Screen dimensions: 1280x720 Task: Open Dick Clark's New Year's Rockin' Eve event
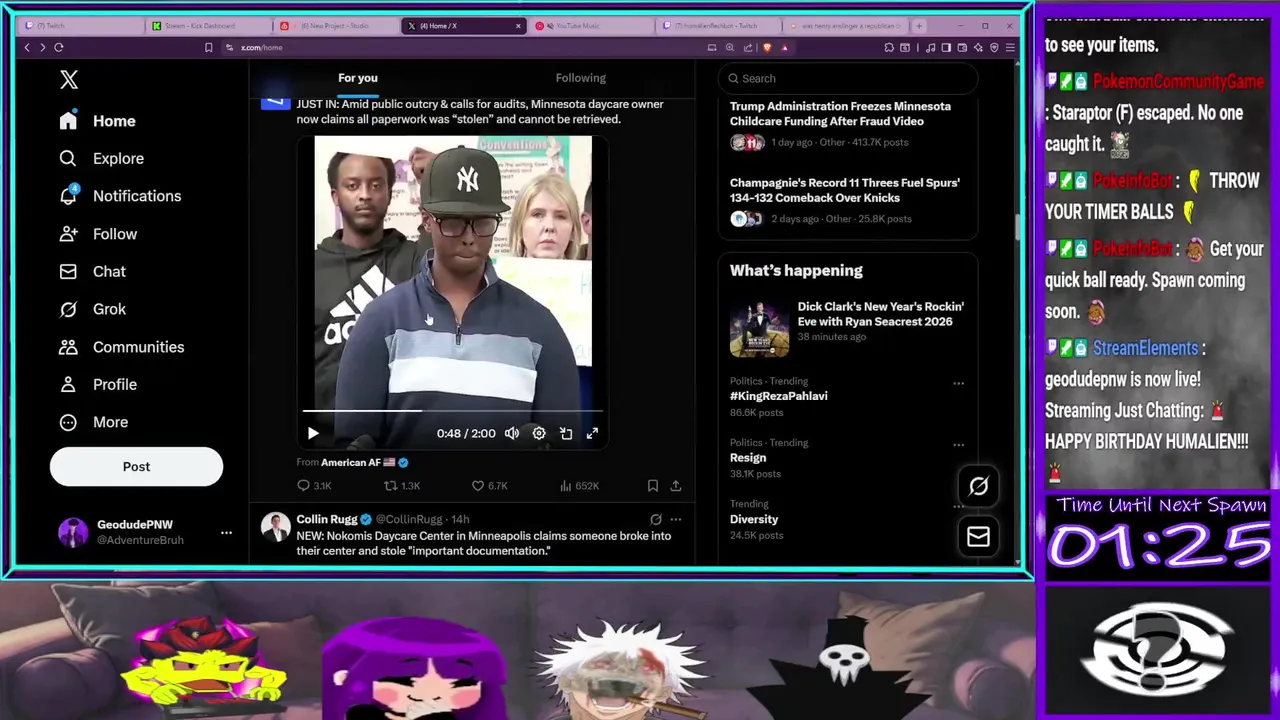tap(847, 329)
